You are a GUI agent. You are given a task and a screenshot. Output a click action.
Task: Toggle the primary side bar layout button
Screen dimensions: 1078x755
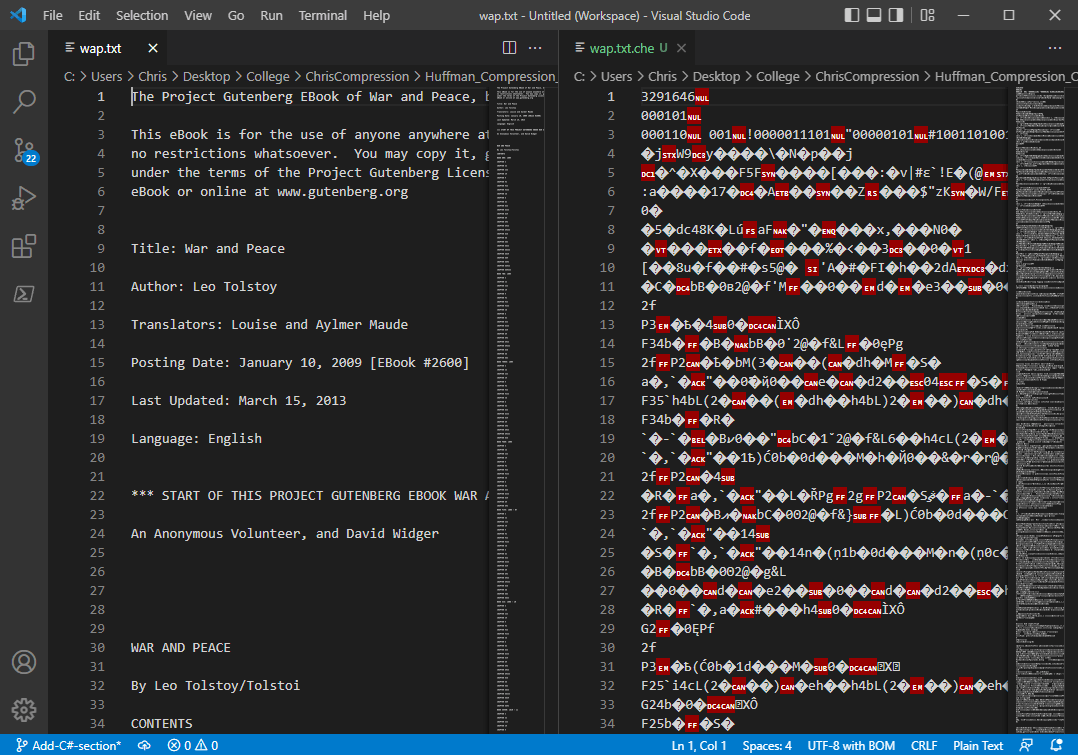coord(852,15)
